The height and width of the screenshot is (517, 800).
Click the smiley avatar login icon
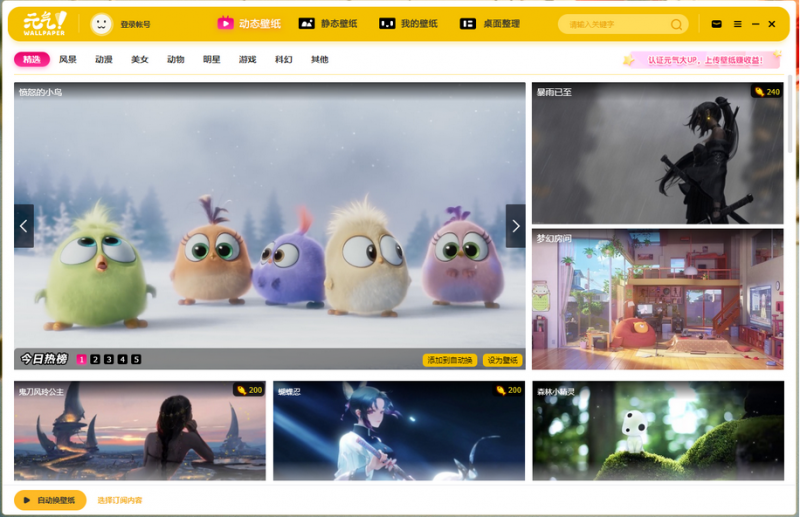pyautogui.click(x=101, y=24)
